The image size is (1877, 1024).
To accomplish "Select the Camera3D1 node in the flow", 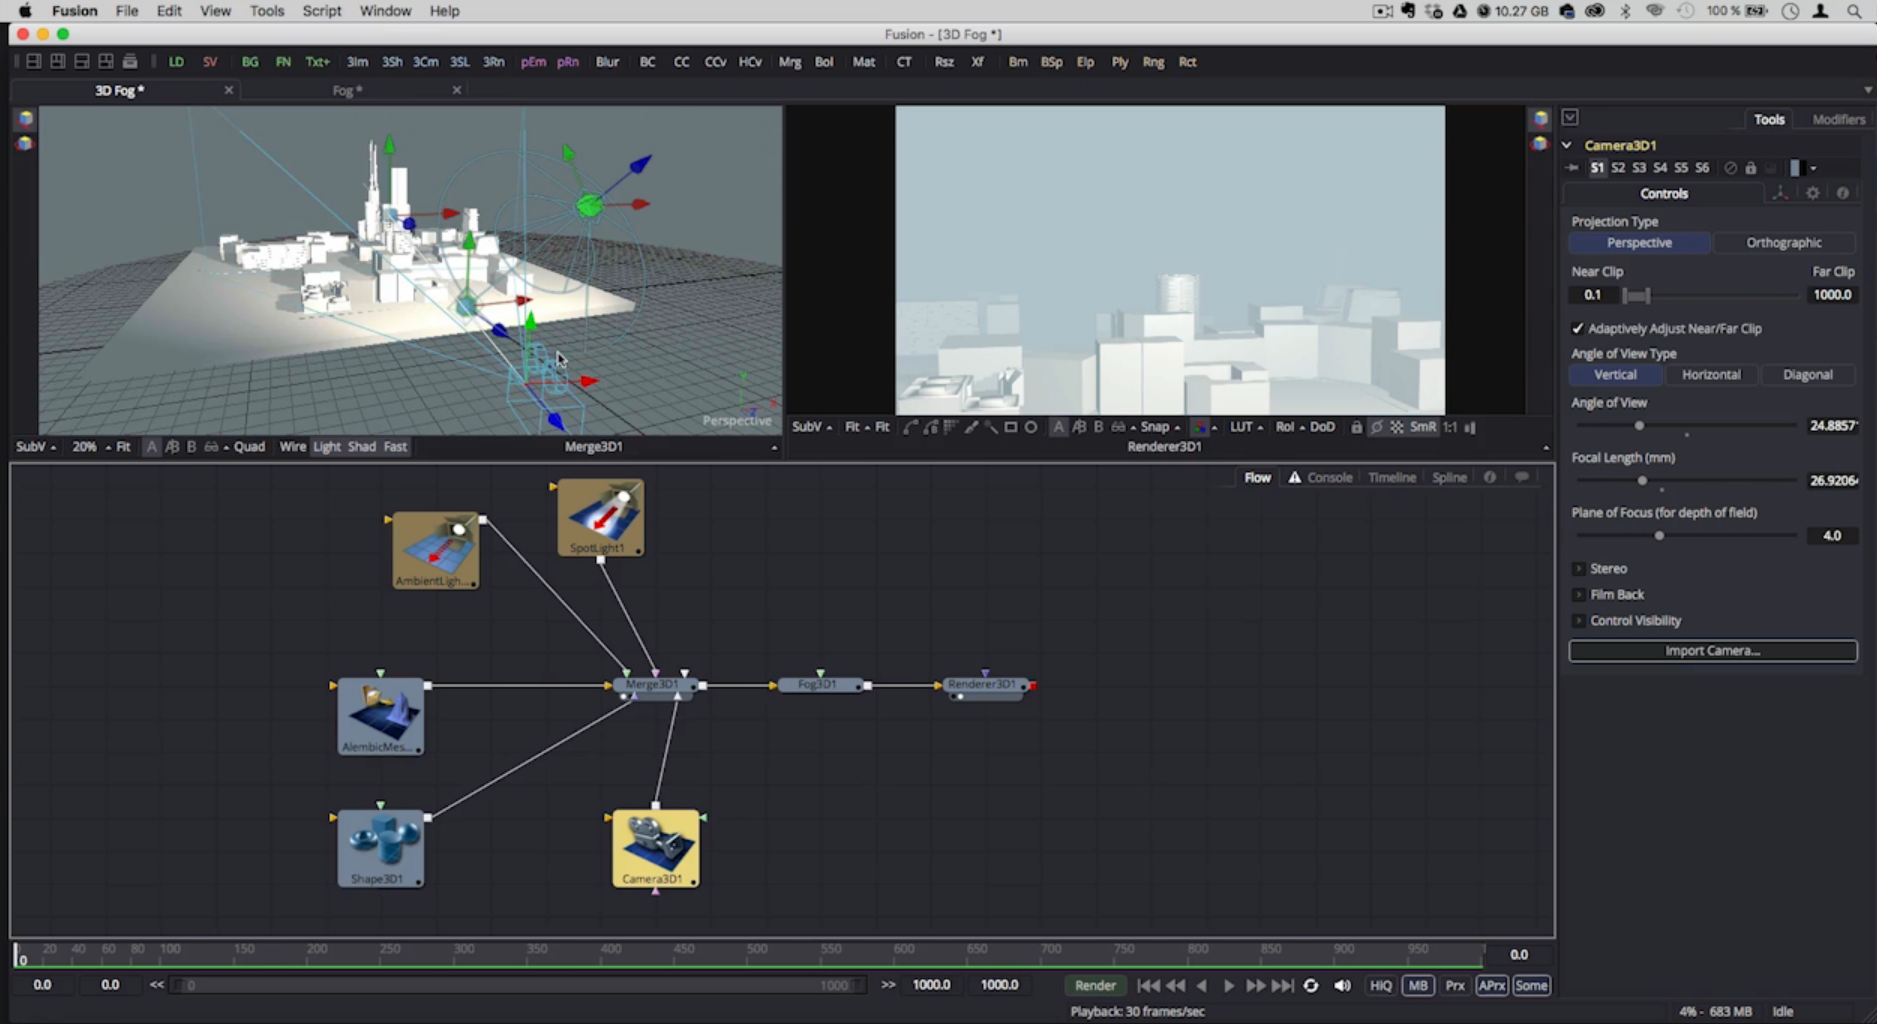I will pos(655,848).
